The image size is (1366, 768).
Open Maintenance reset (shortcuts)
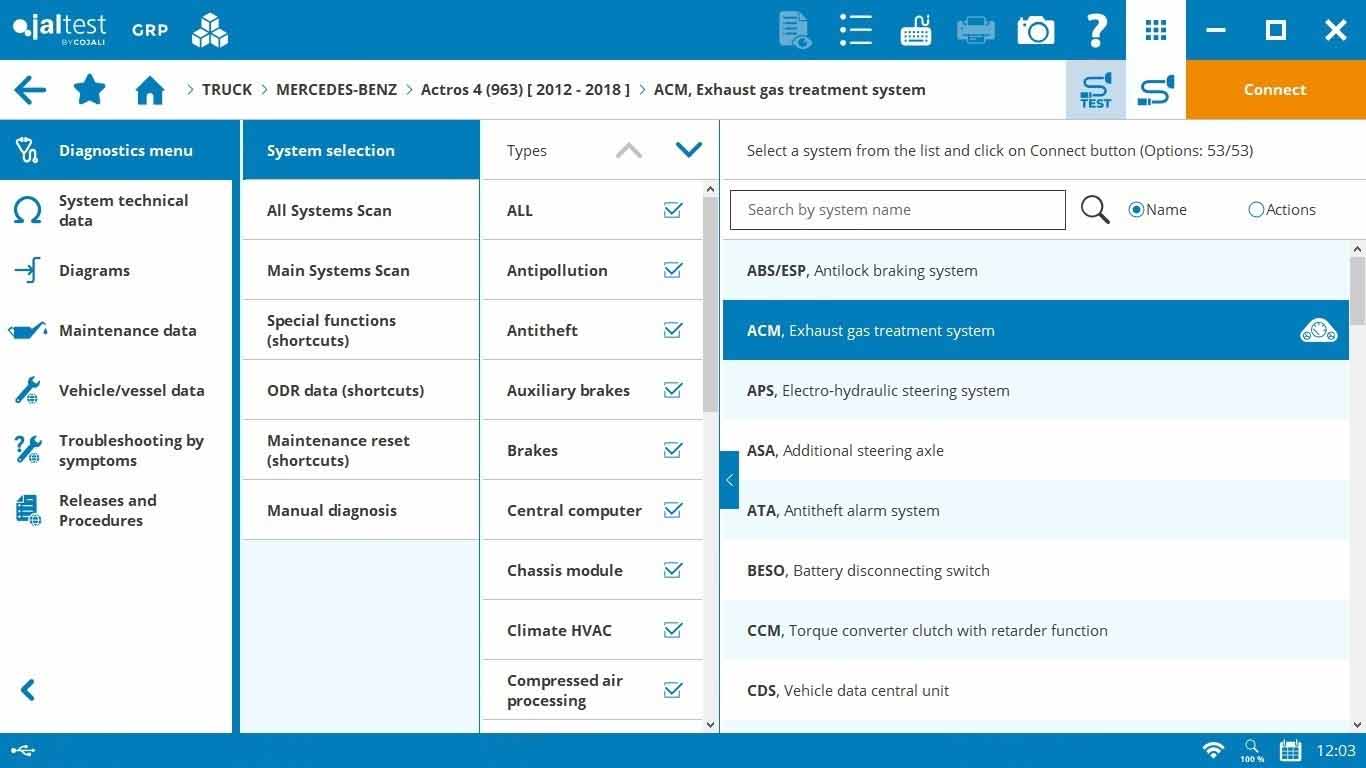tap(361, 450)
